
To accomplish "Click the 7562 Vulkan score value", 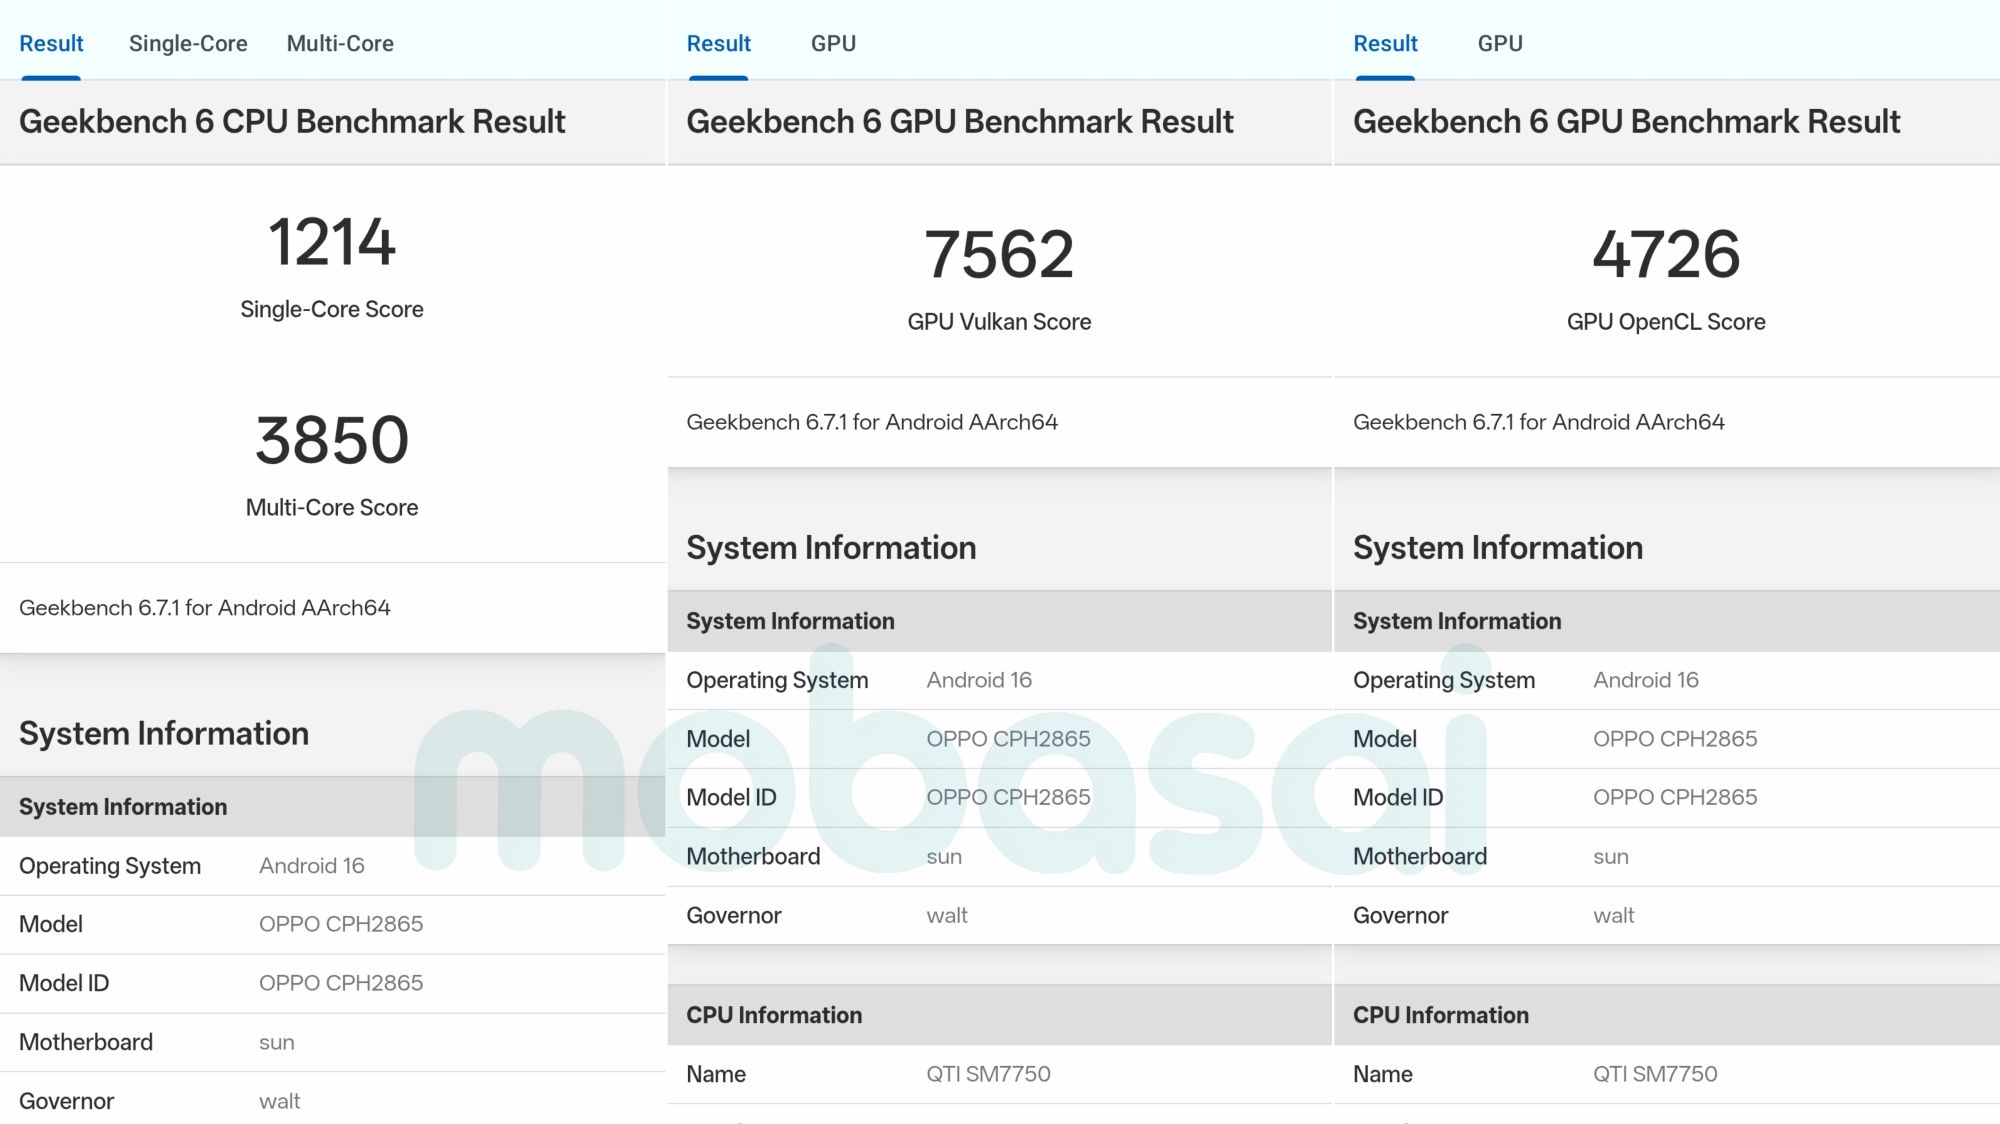I will [x=999, y=254].
